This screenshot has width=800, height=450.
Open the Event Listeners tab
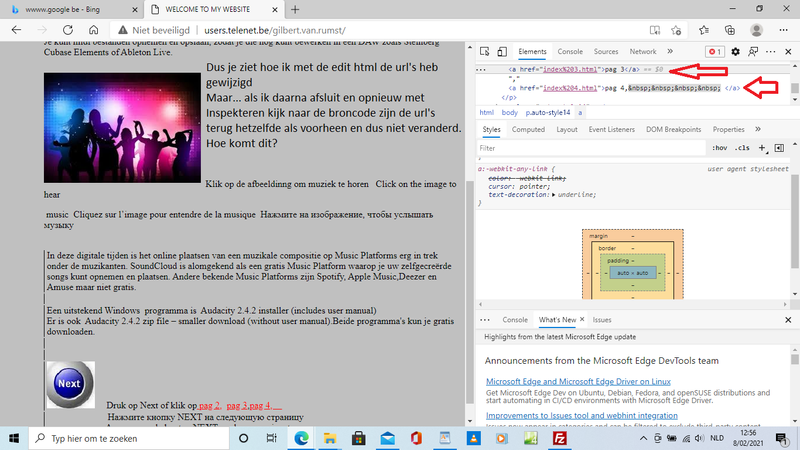coord(611,130)
